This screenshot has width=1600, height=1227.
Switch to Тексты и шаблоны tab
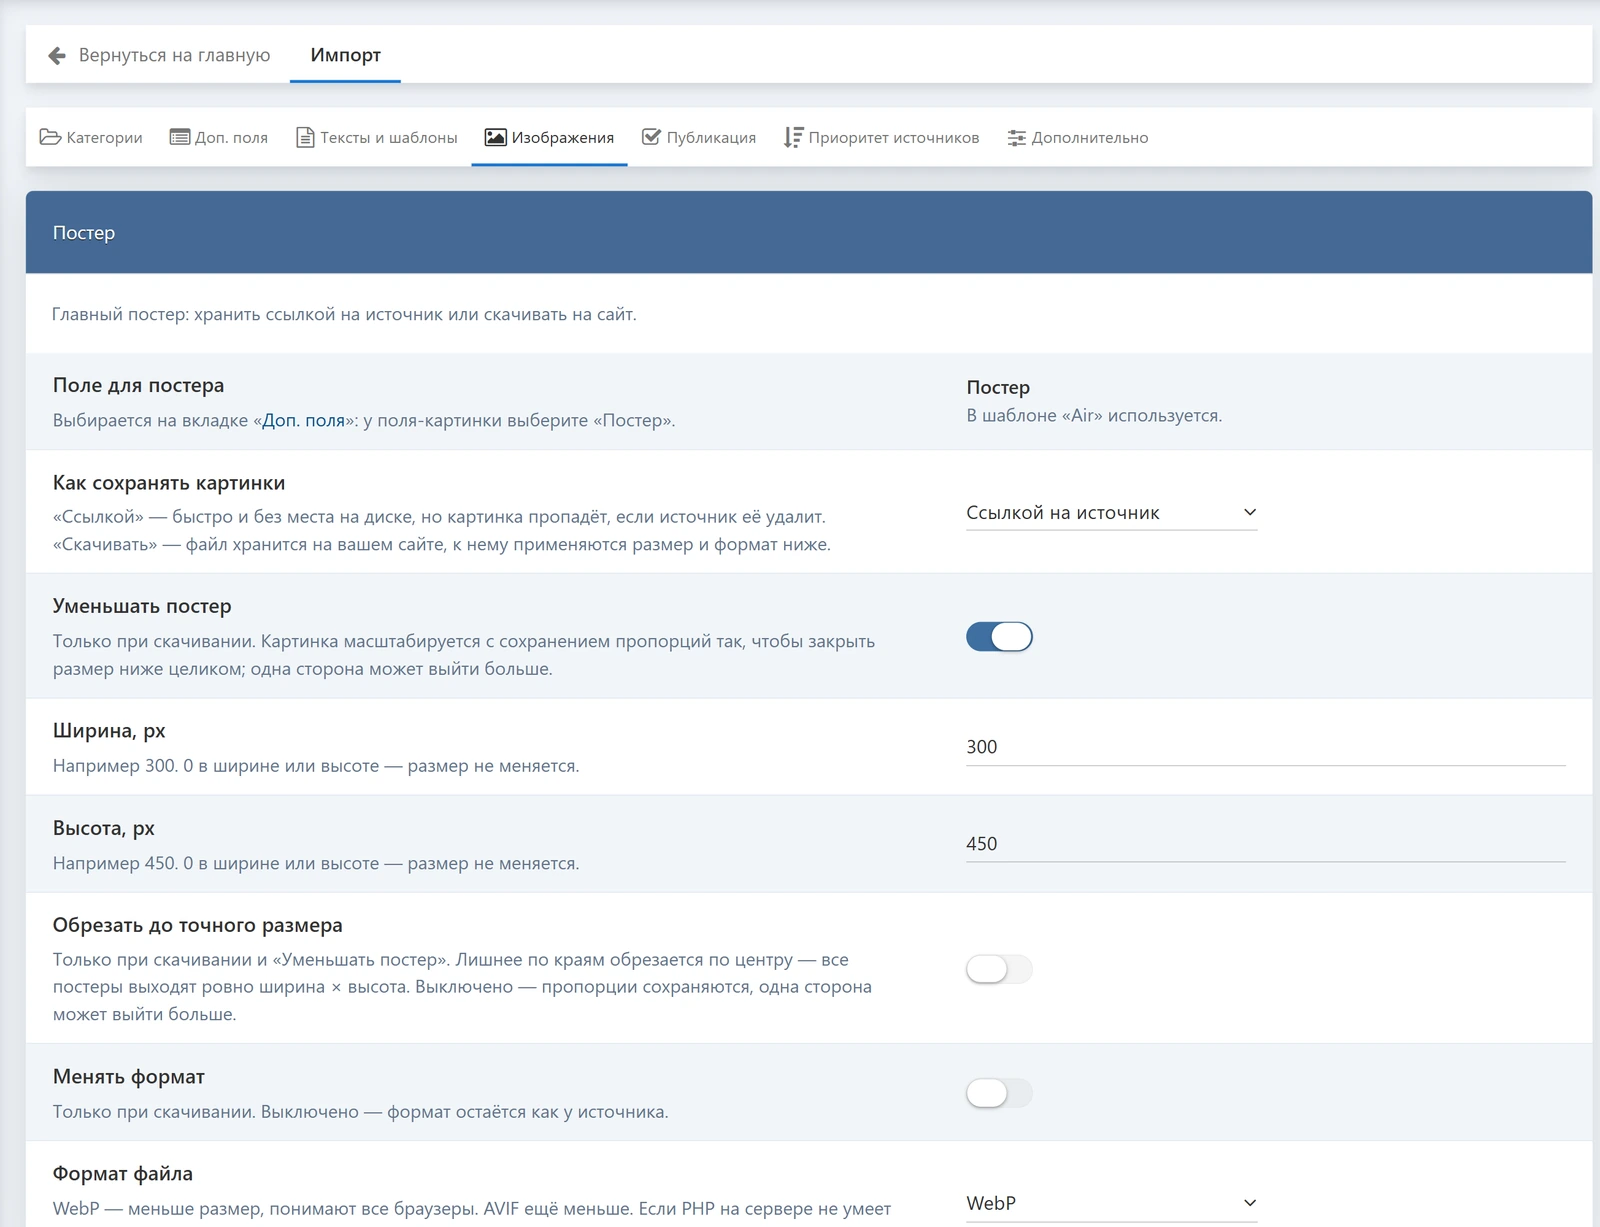coord(377,138)
